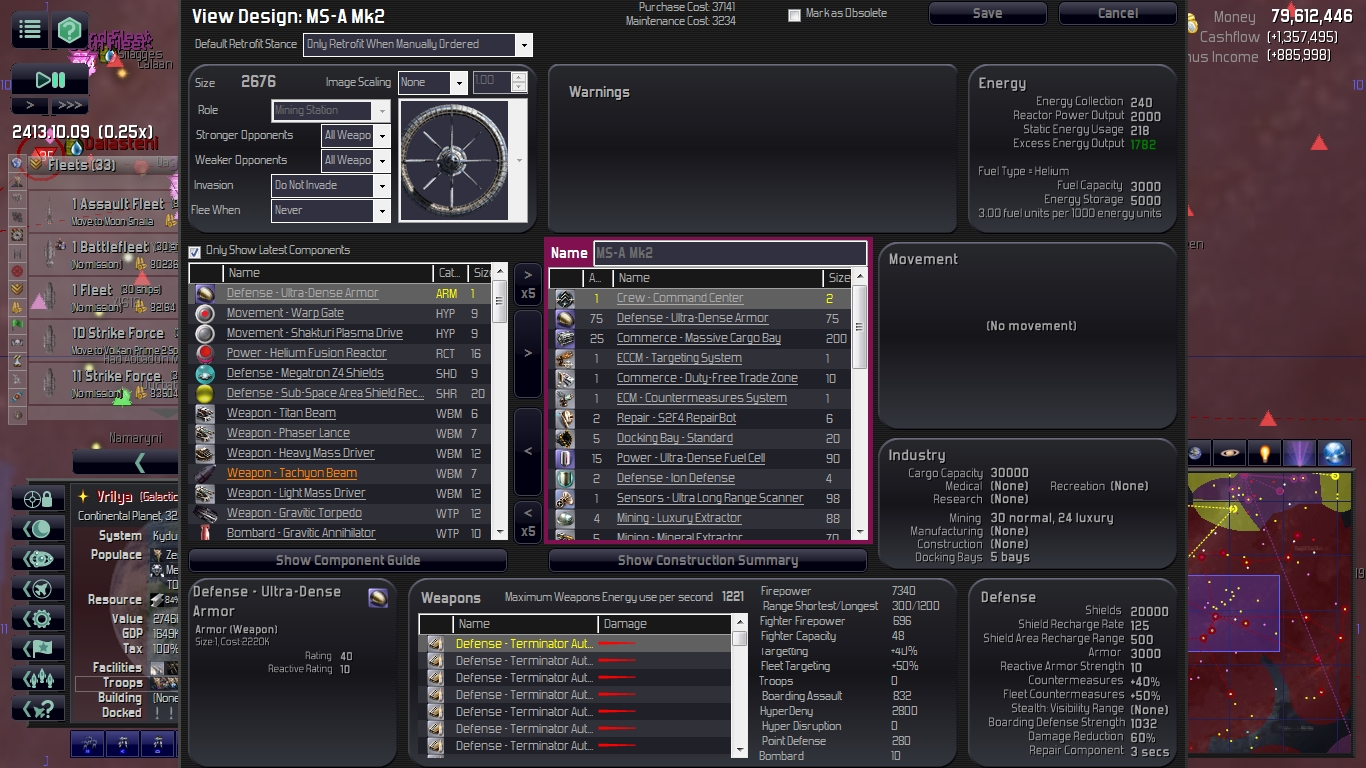
Task: Add one component with right arrow button
Action: [528, 353]
